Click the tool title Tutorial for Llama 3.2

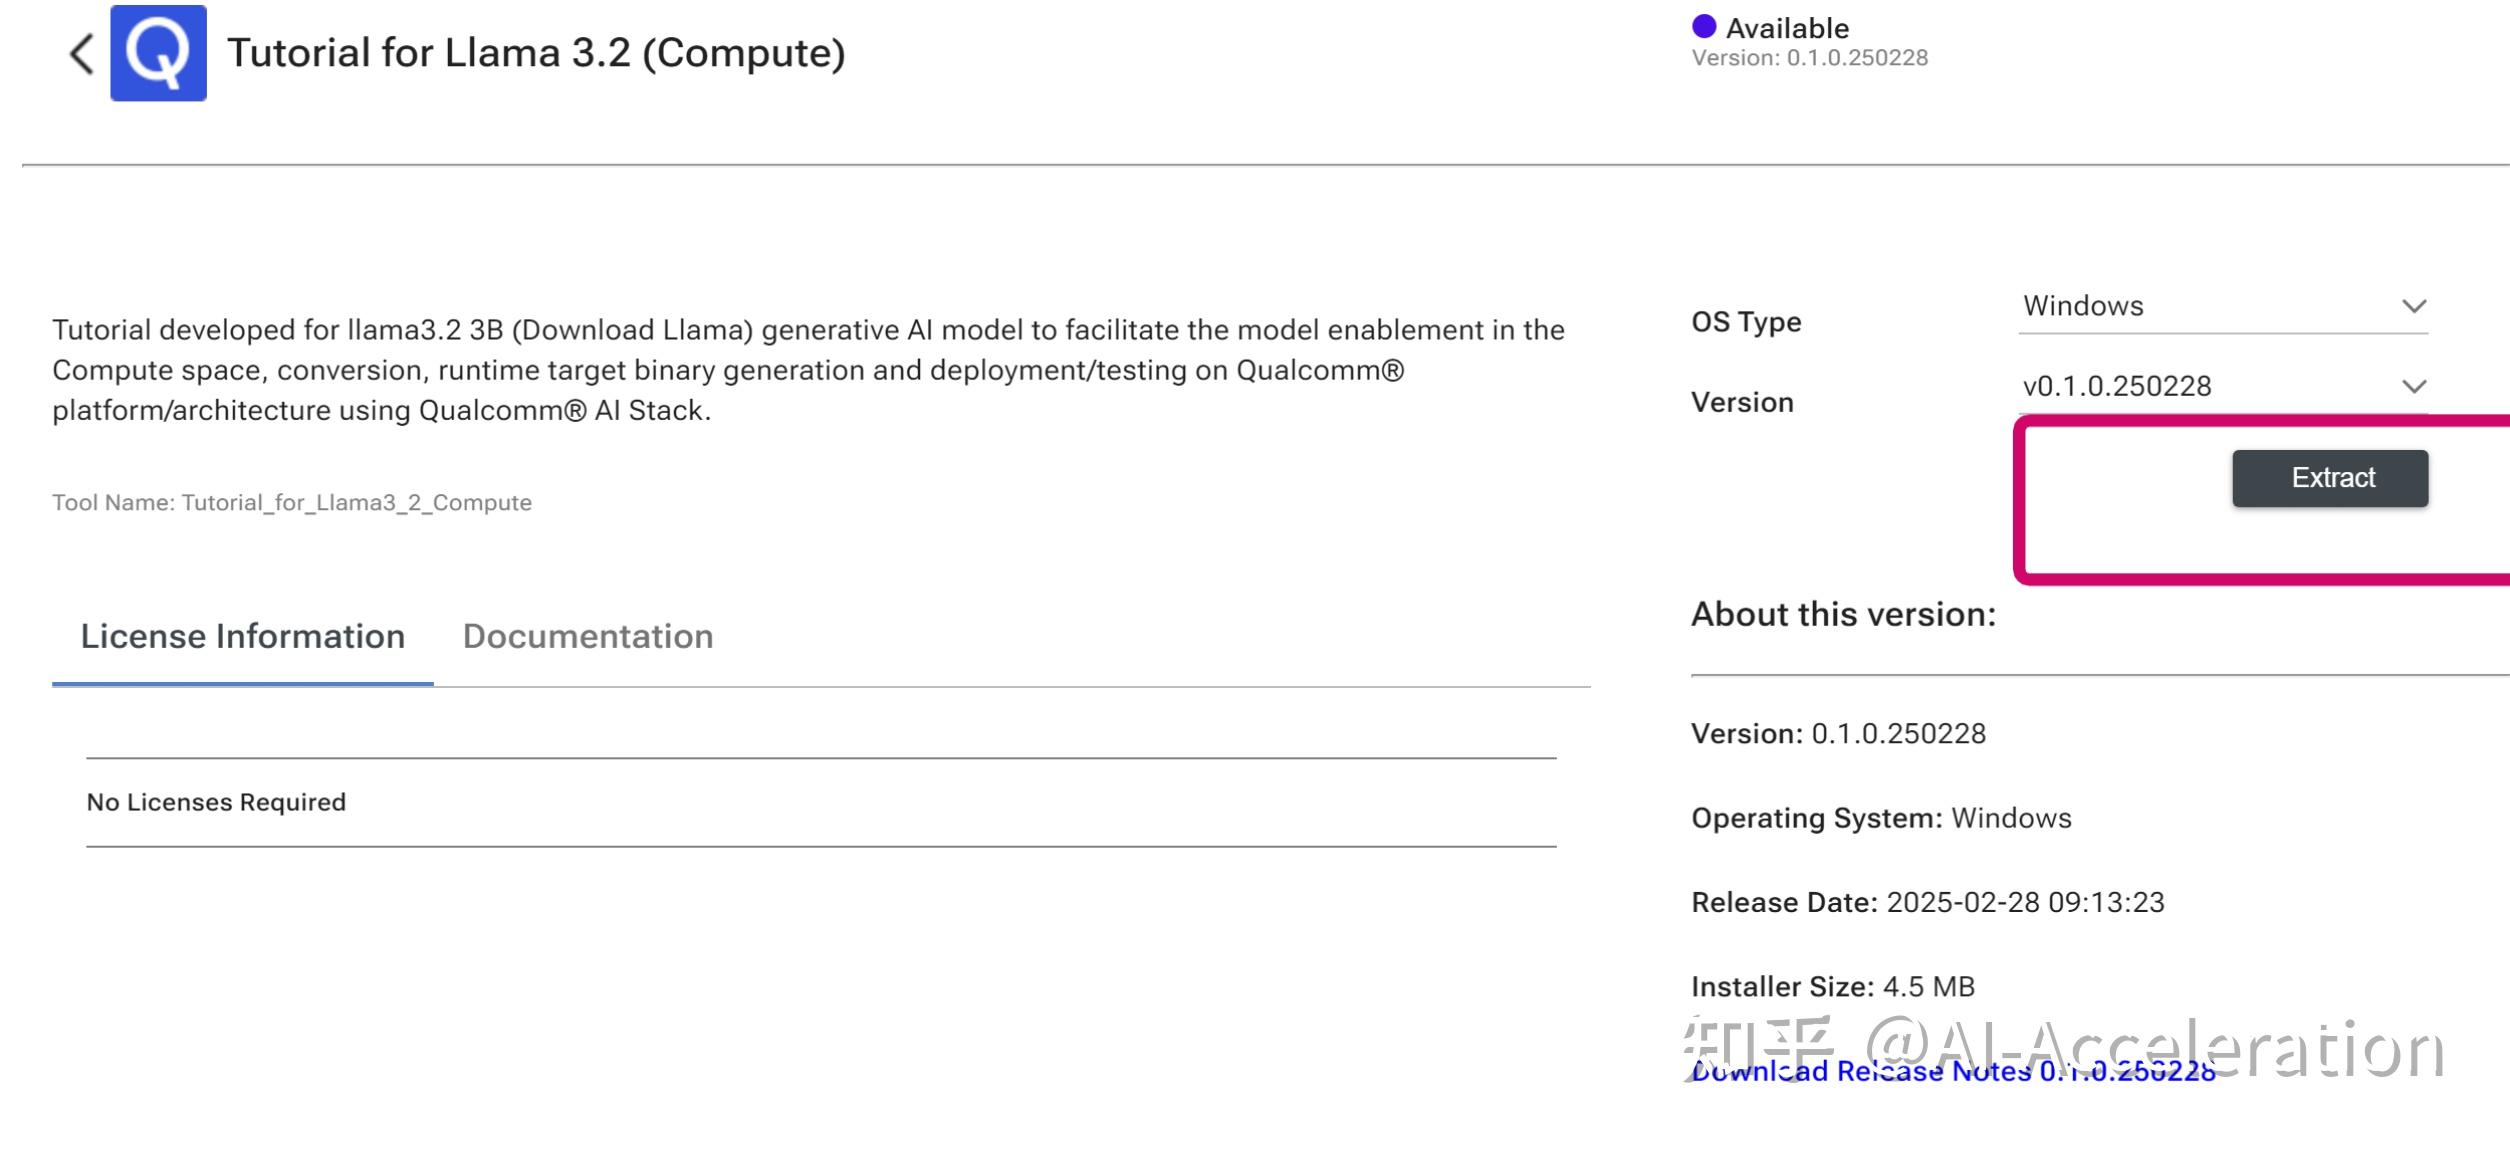click(x=538, y=52)
